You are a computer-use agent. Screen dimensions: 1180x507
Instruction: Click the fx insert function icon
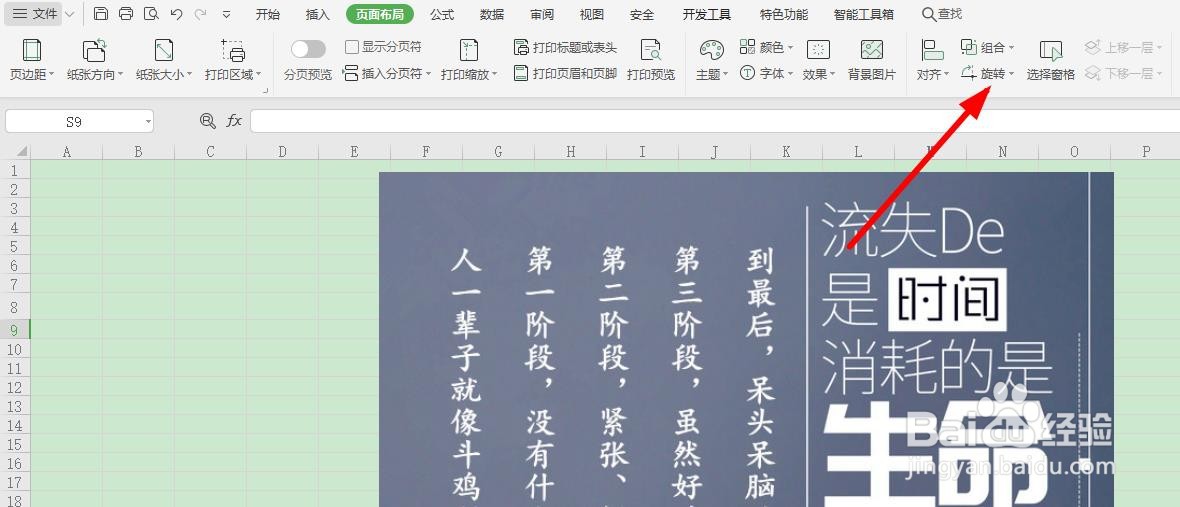[234, 120]
